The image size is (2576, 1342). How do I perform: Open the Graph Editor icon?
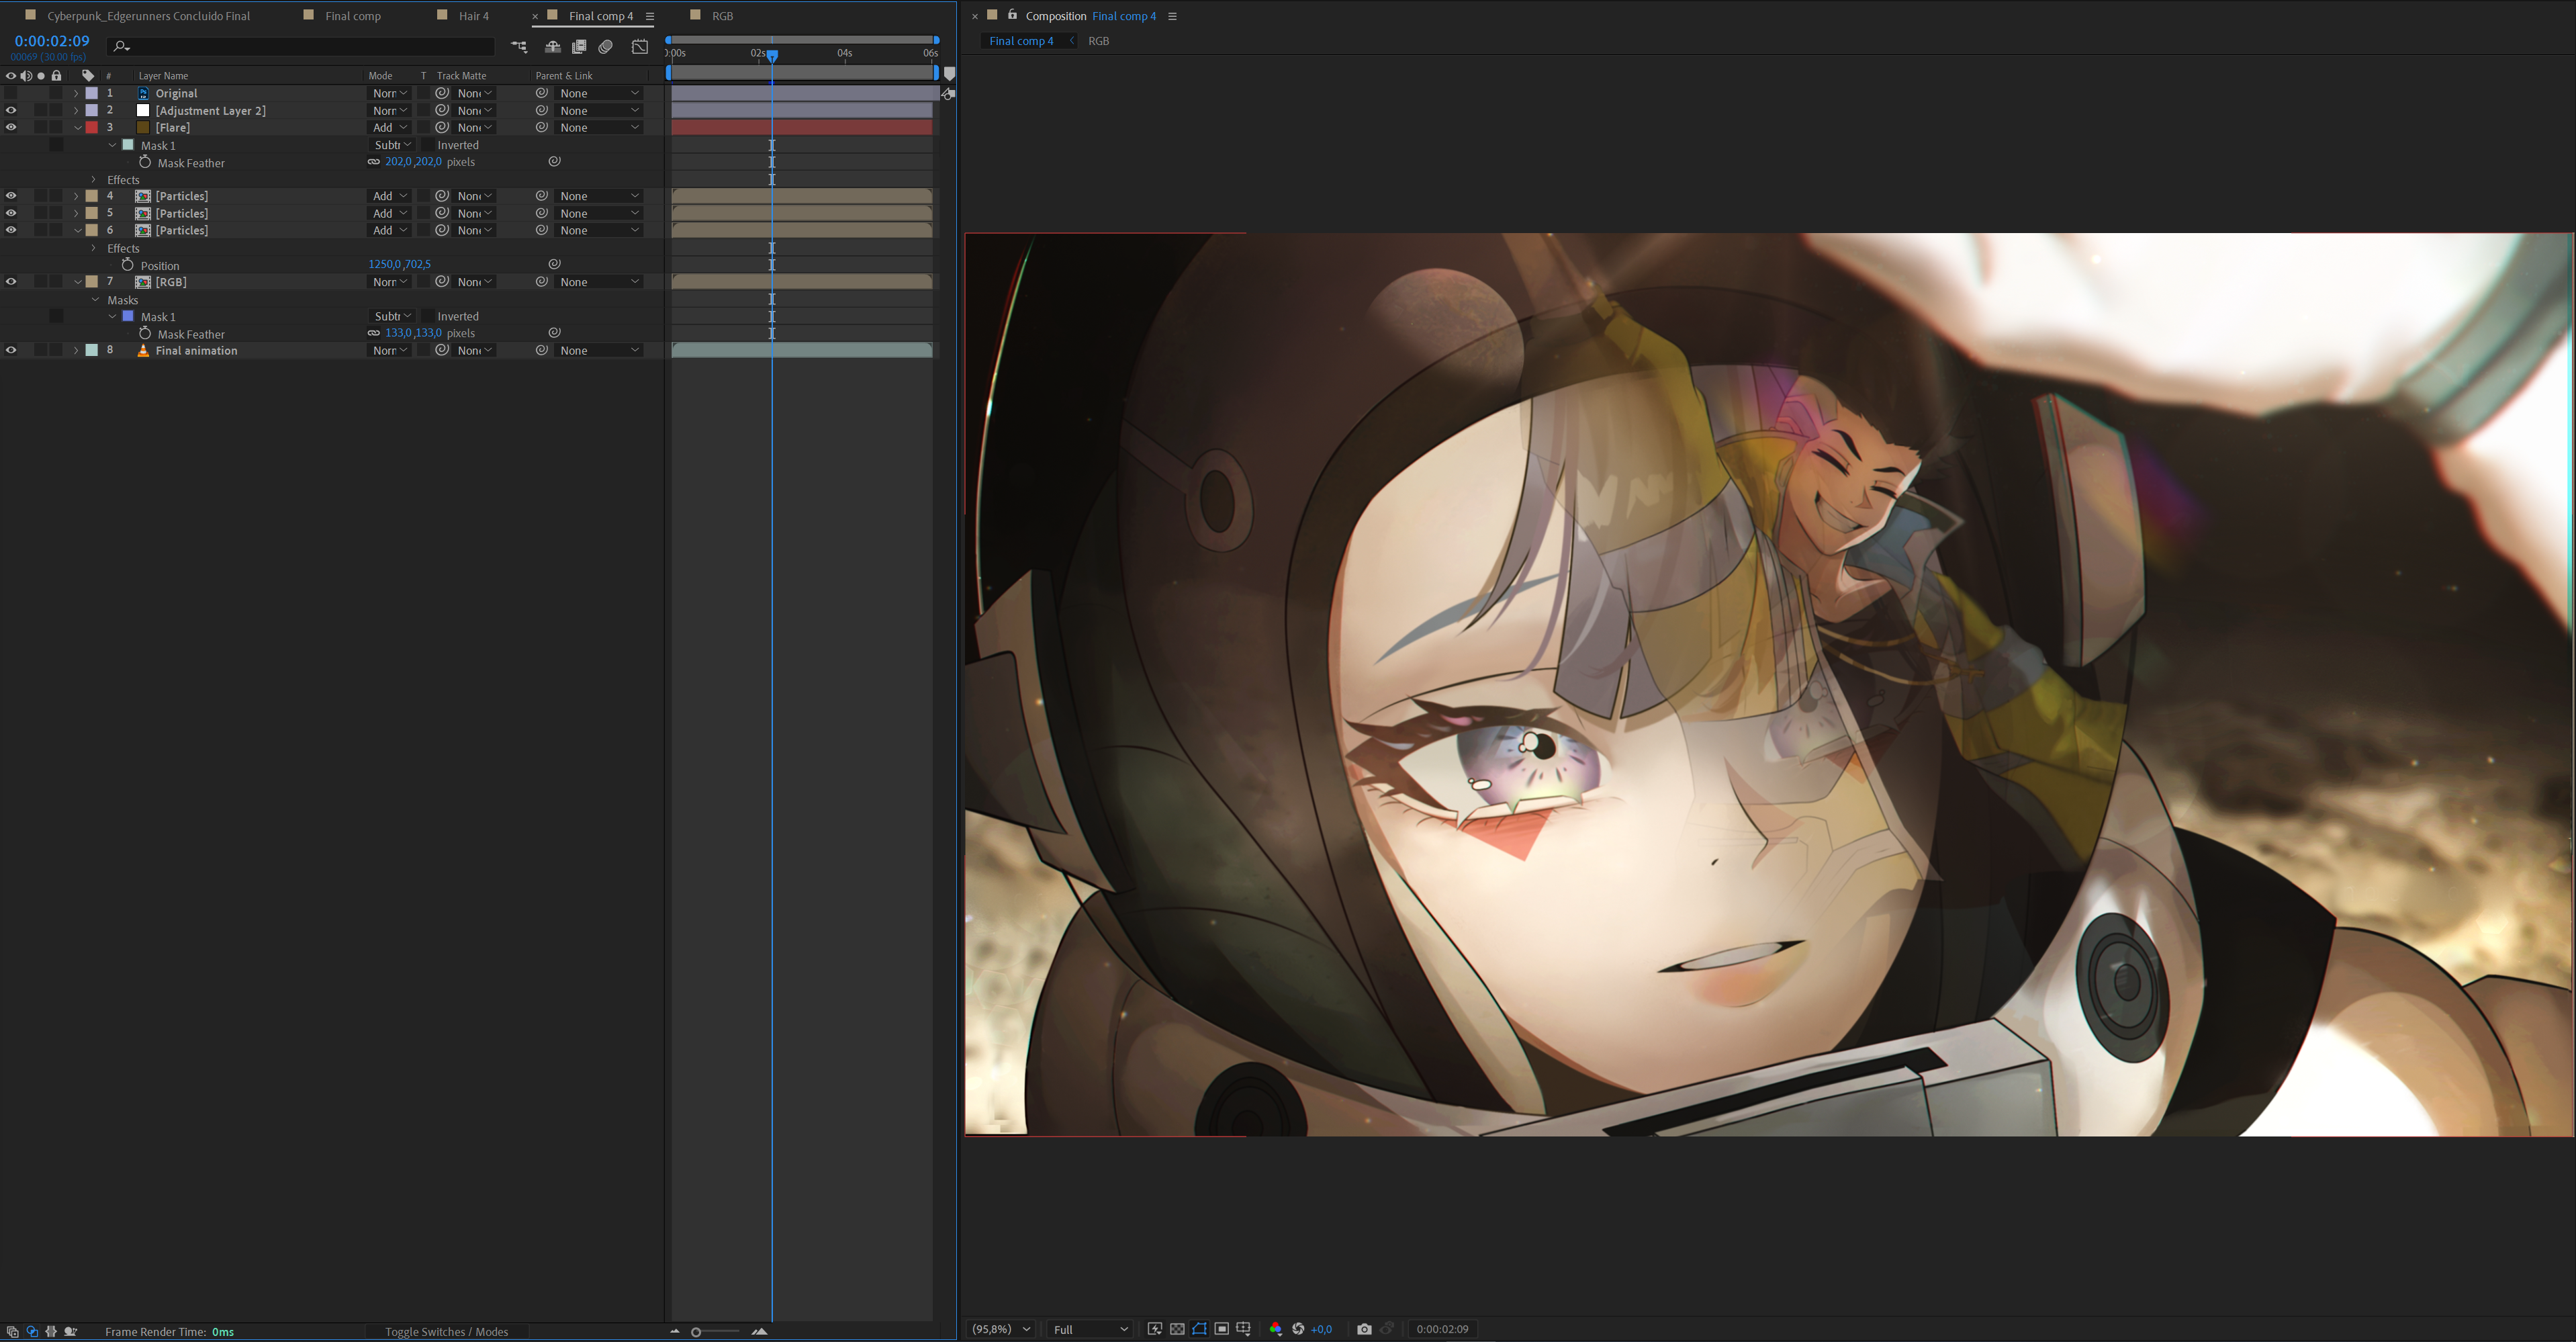coord(640,46)
